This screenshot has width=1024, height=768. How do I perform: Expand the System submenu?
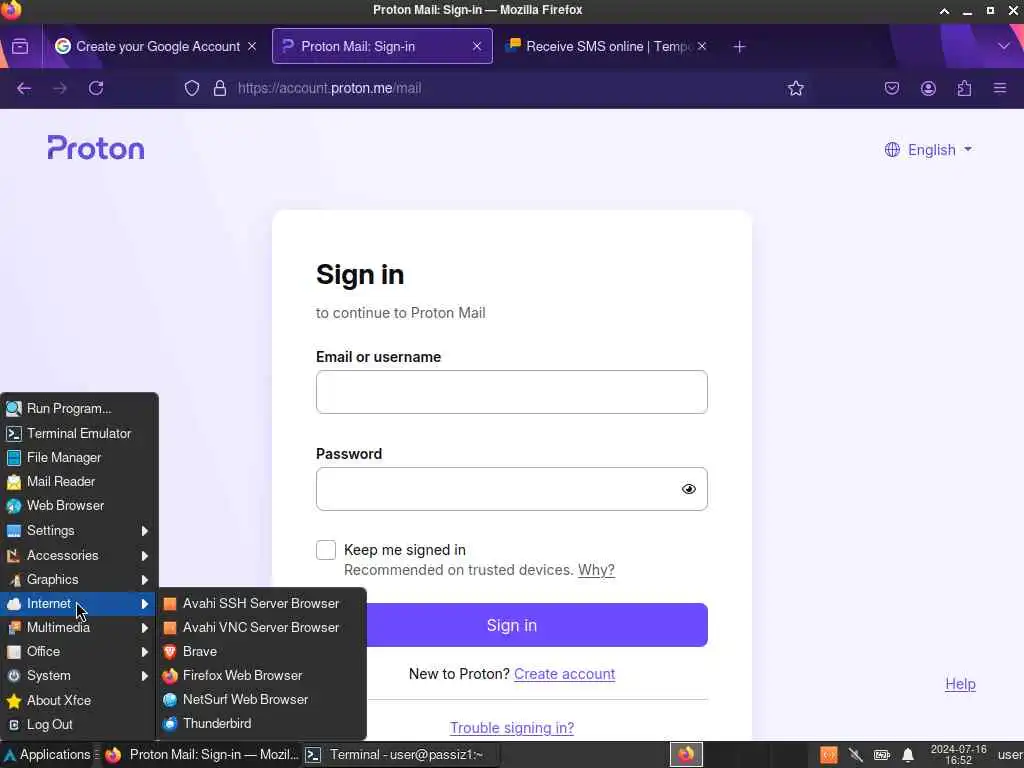pyautogui.click(x=79, y=675)
